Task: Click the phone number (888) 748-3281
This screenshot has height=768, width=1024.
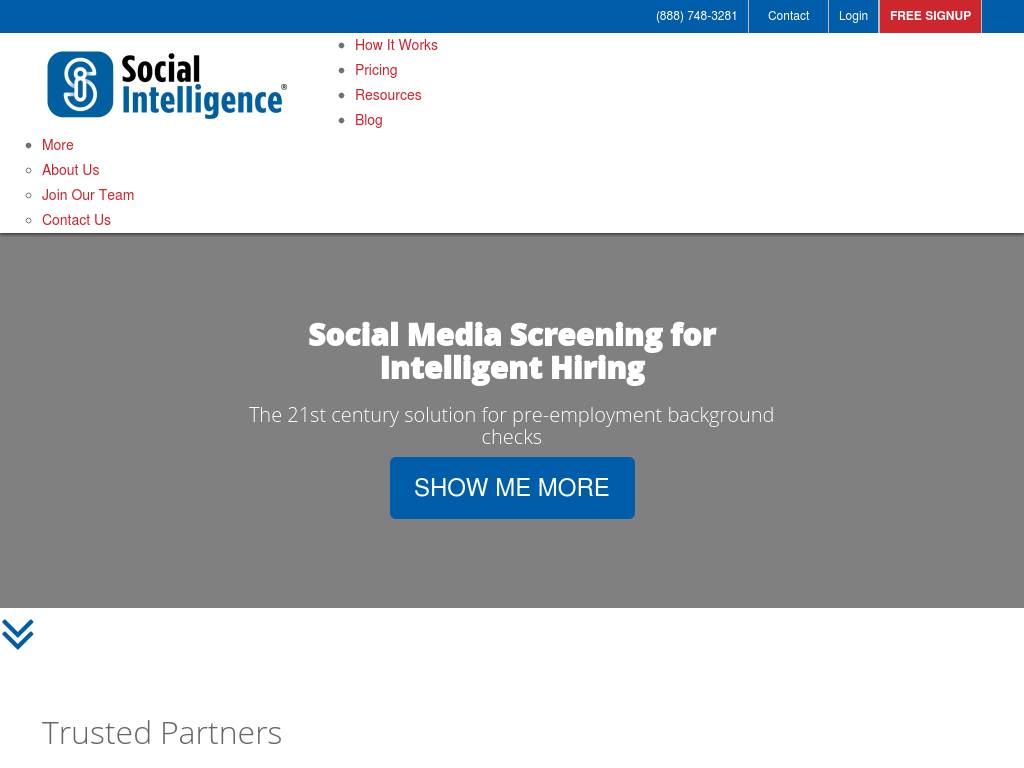Action: [696, 16]
